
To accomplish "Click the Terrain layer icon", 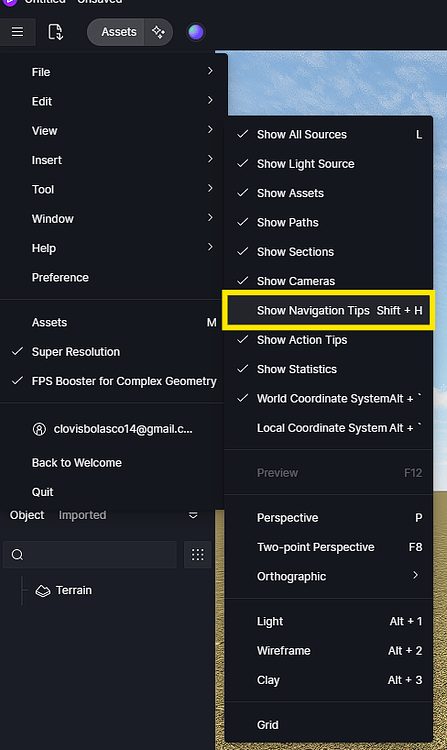I will pyautogui.click(x=43, y=591).
